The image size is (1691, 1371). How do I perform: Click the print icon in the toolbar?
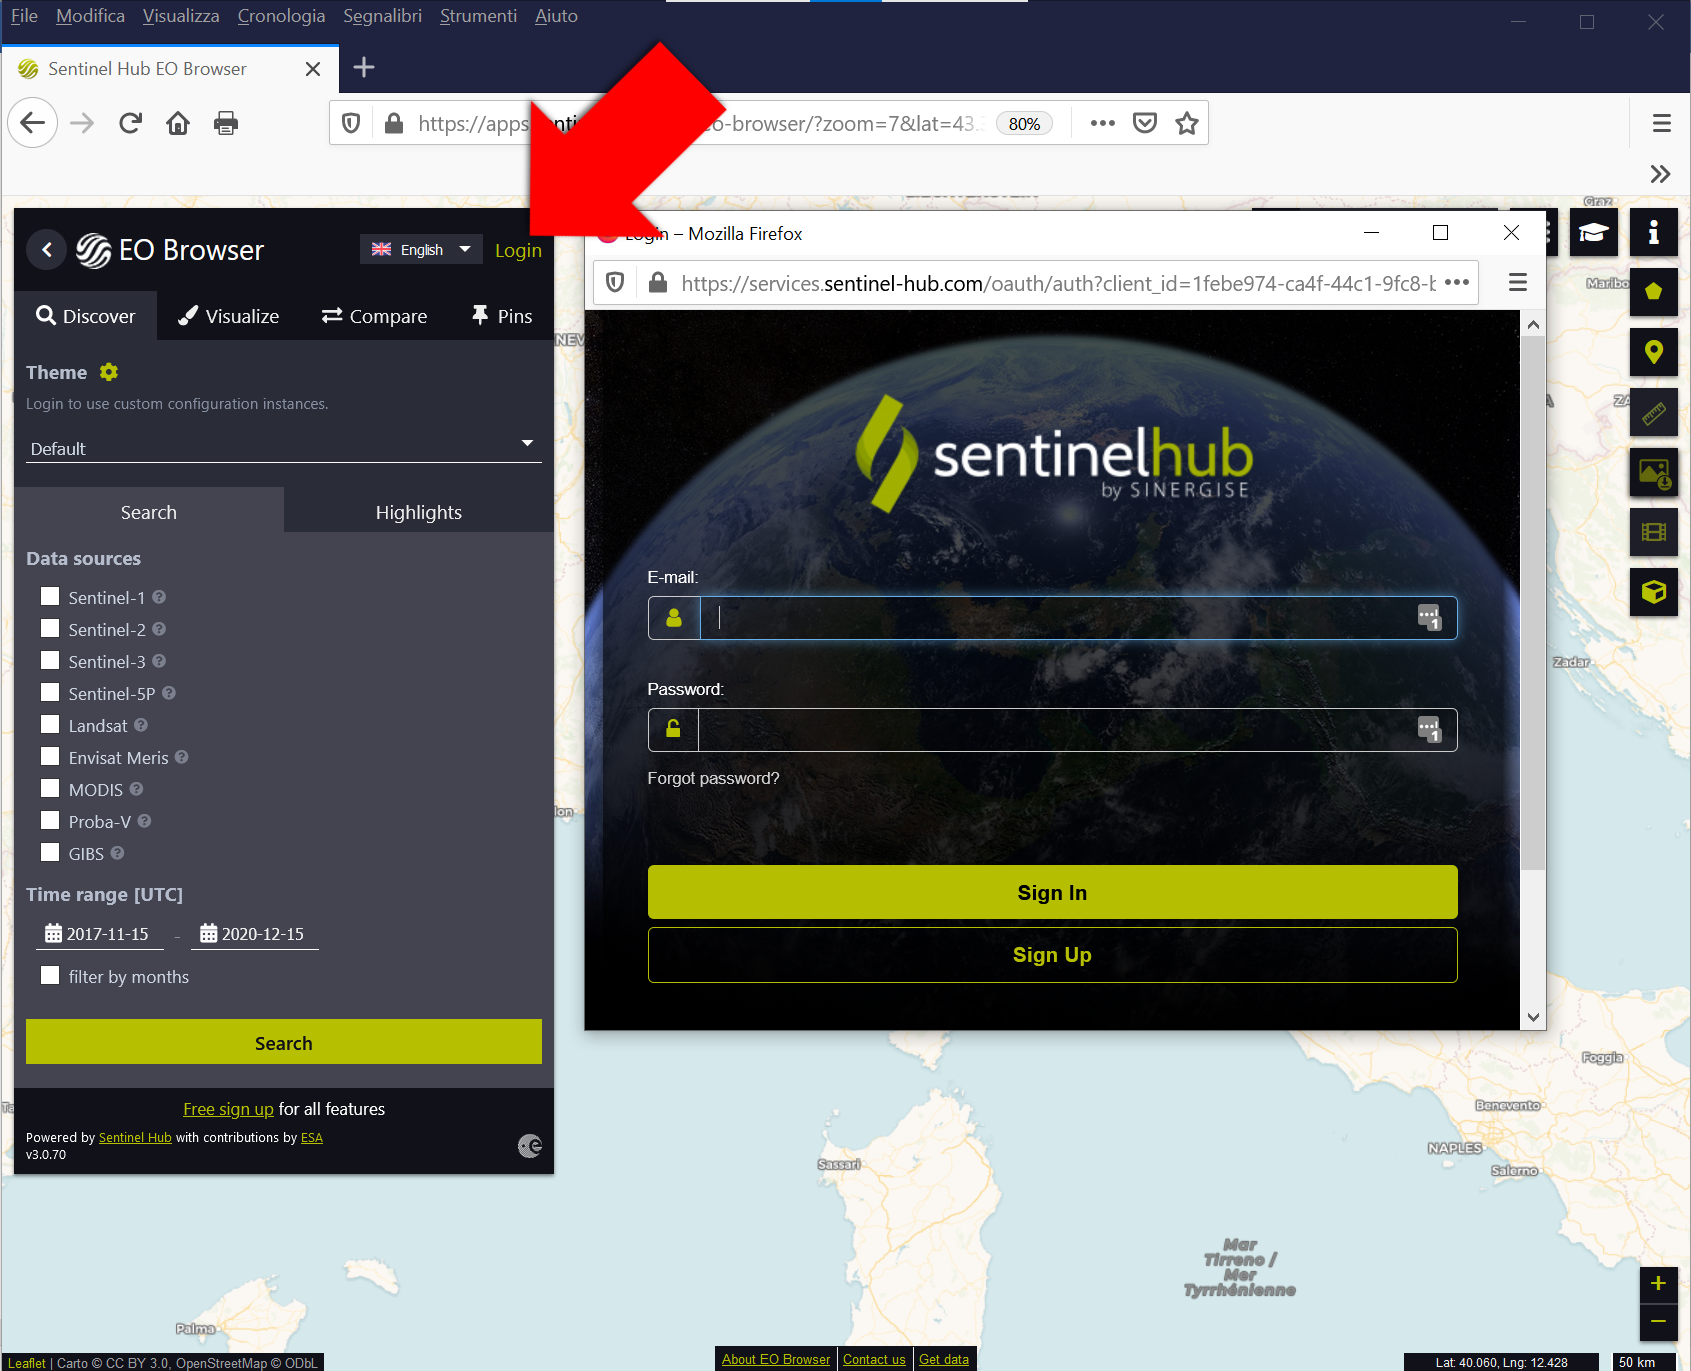click(x=226, y=123)
